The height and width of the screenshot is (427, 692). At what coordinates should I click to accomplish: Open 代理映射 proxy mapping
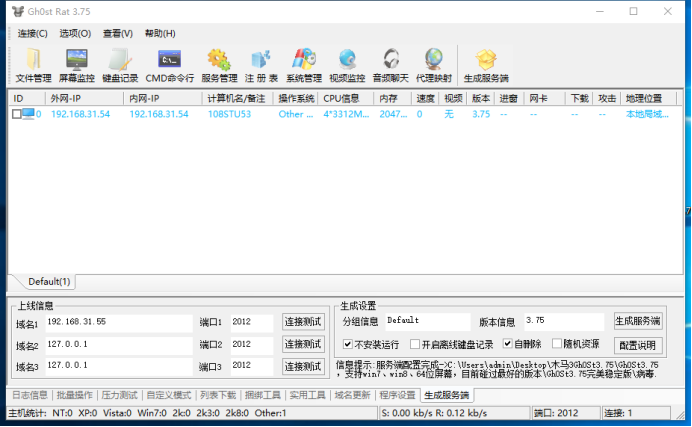tap(434, 65)
